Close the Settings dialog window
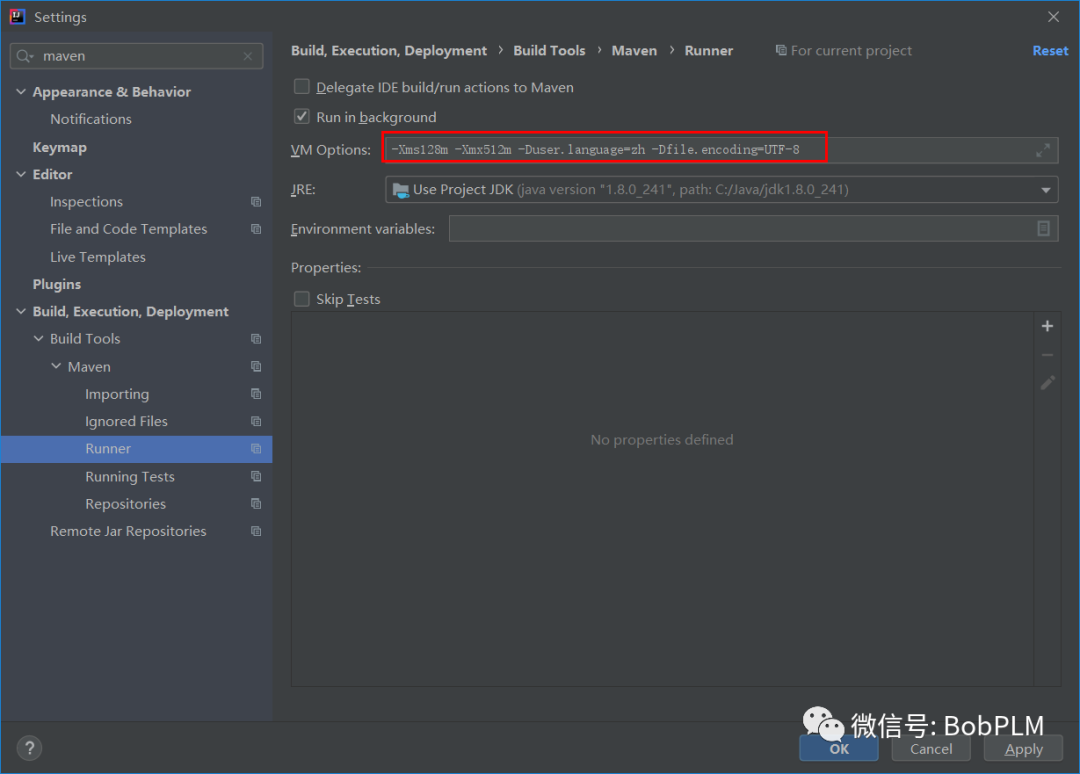The image size is (1080, 774). click(x=1053, y=17)
